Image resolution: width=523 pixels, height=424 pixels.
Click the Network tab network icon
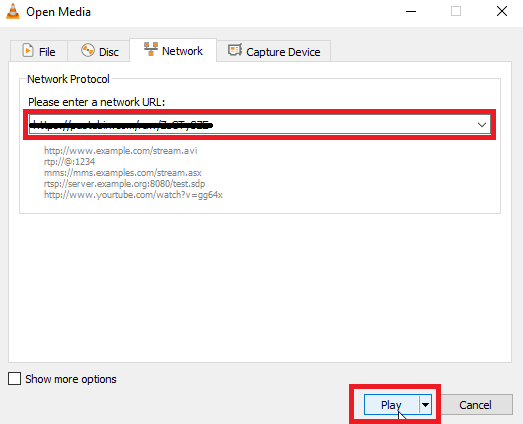(x=151, y=49)
